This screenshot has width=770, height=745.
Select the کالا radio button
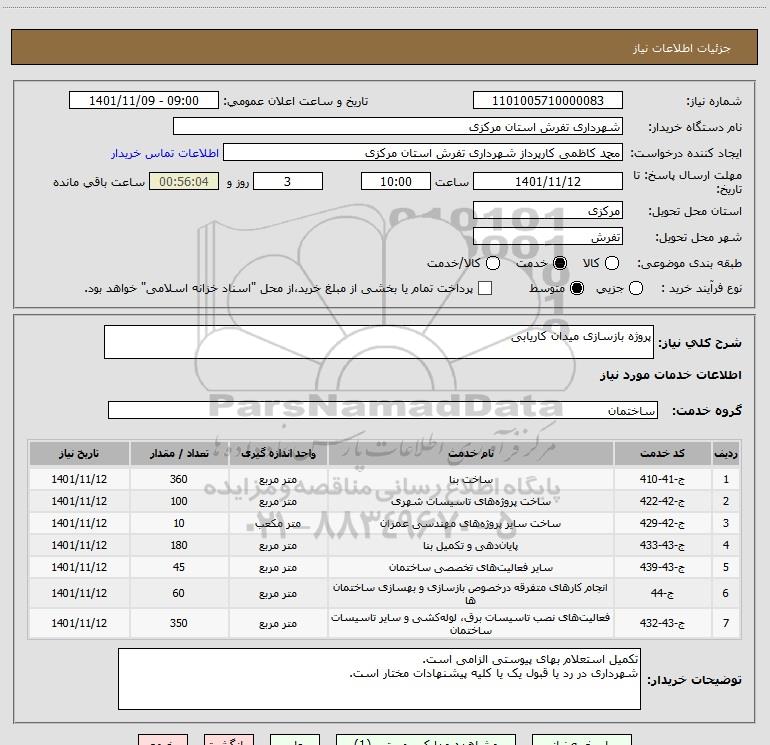pos(612,263)
